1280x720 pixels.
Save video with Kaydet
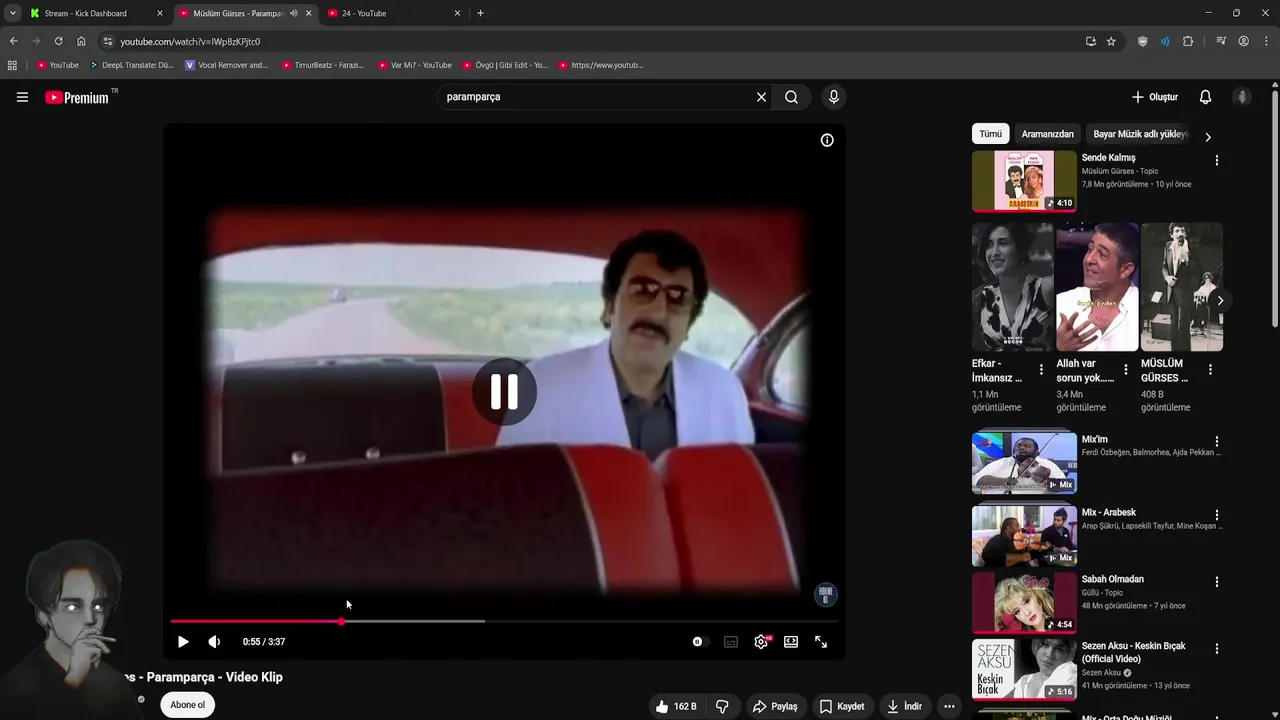842,706
